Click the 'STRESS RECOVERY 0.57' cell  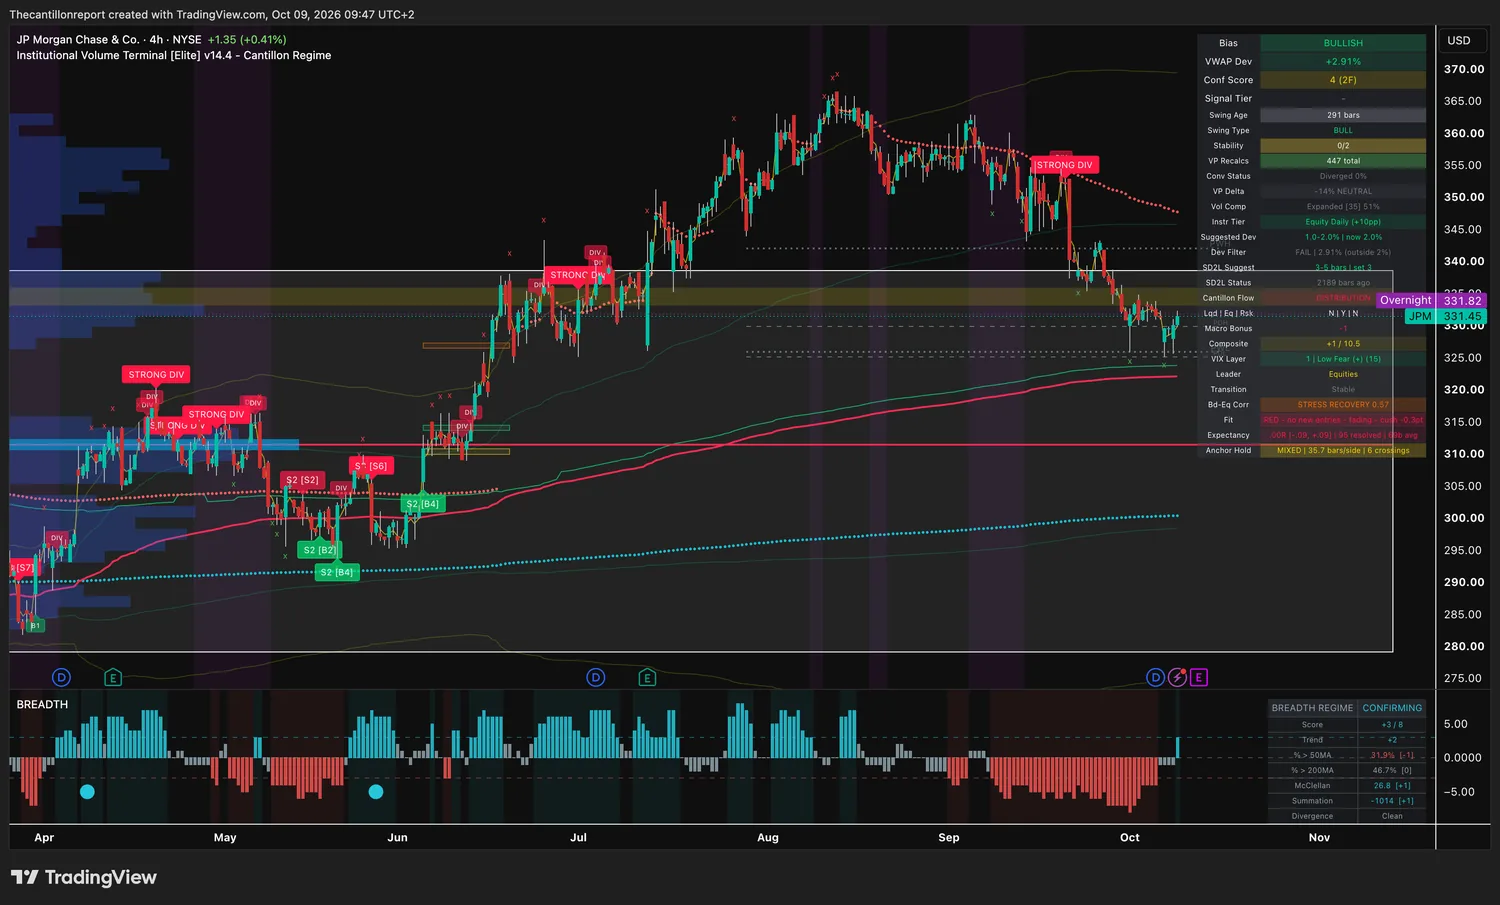tap(1343, 405)
